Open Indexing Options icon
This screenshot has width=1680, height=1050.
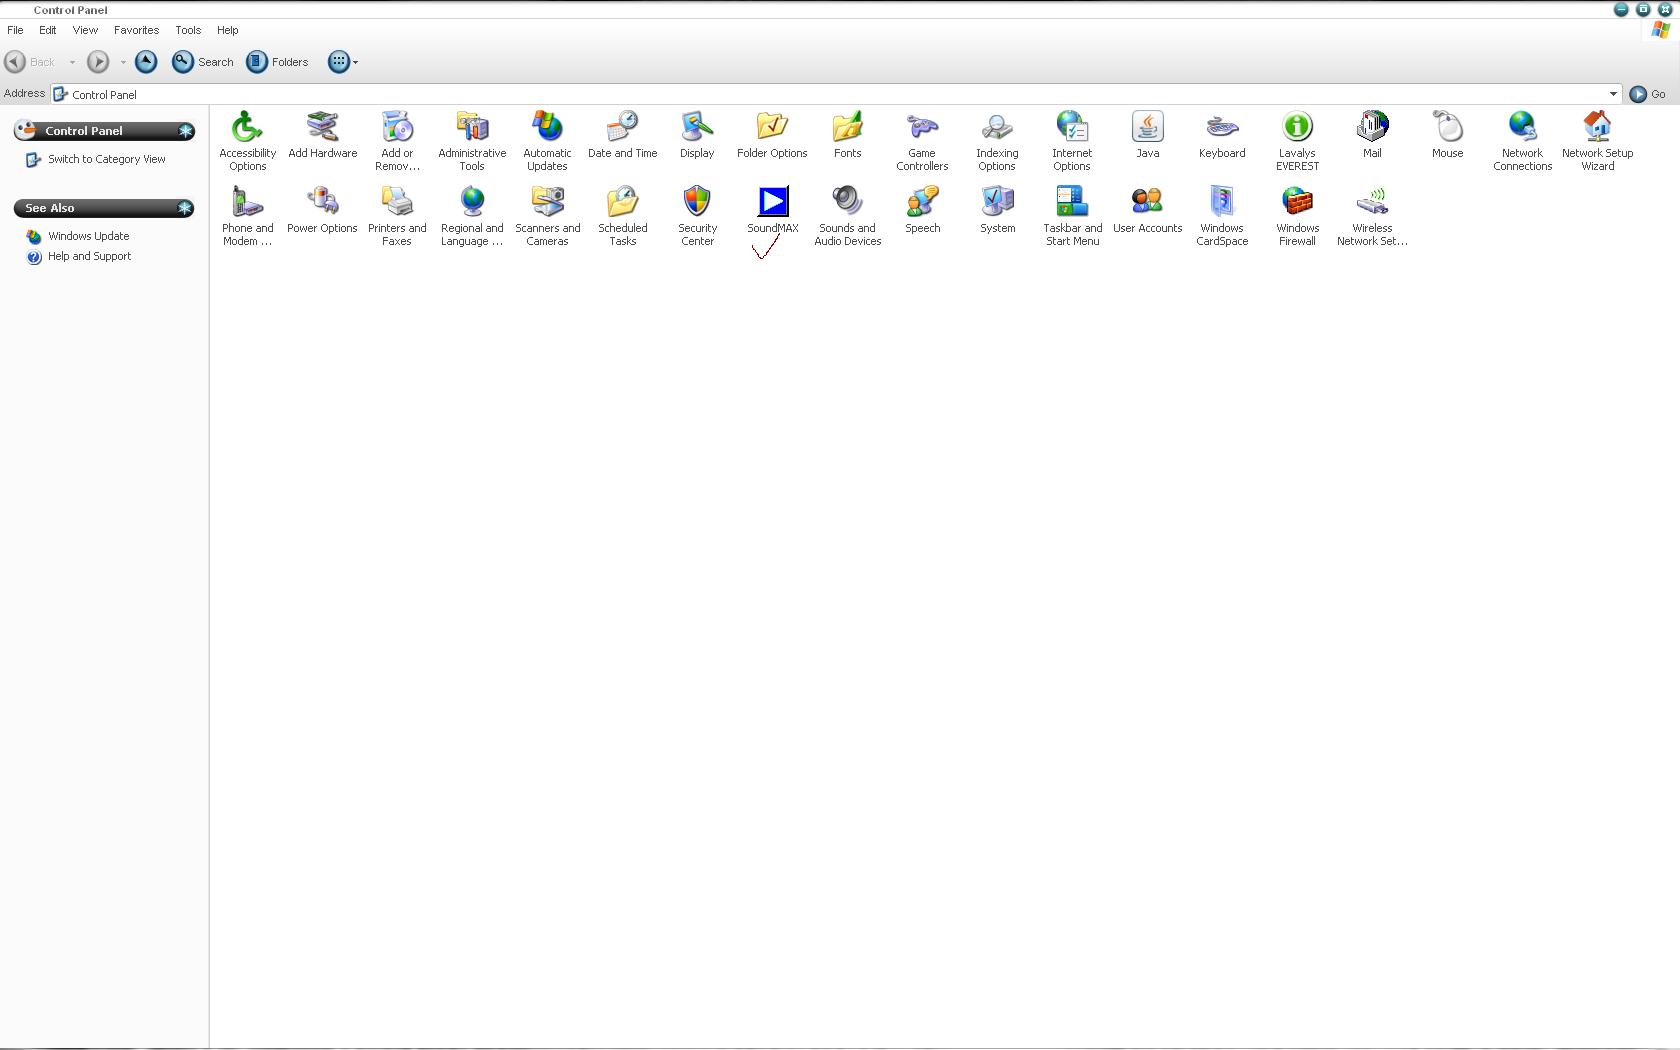point(997,127)
